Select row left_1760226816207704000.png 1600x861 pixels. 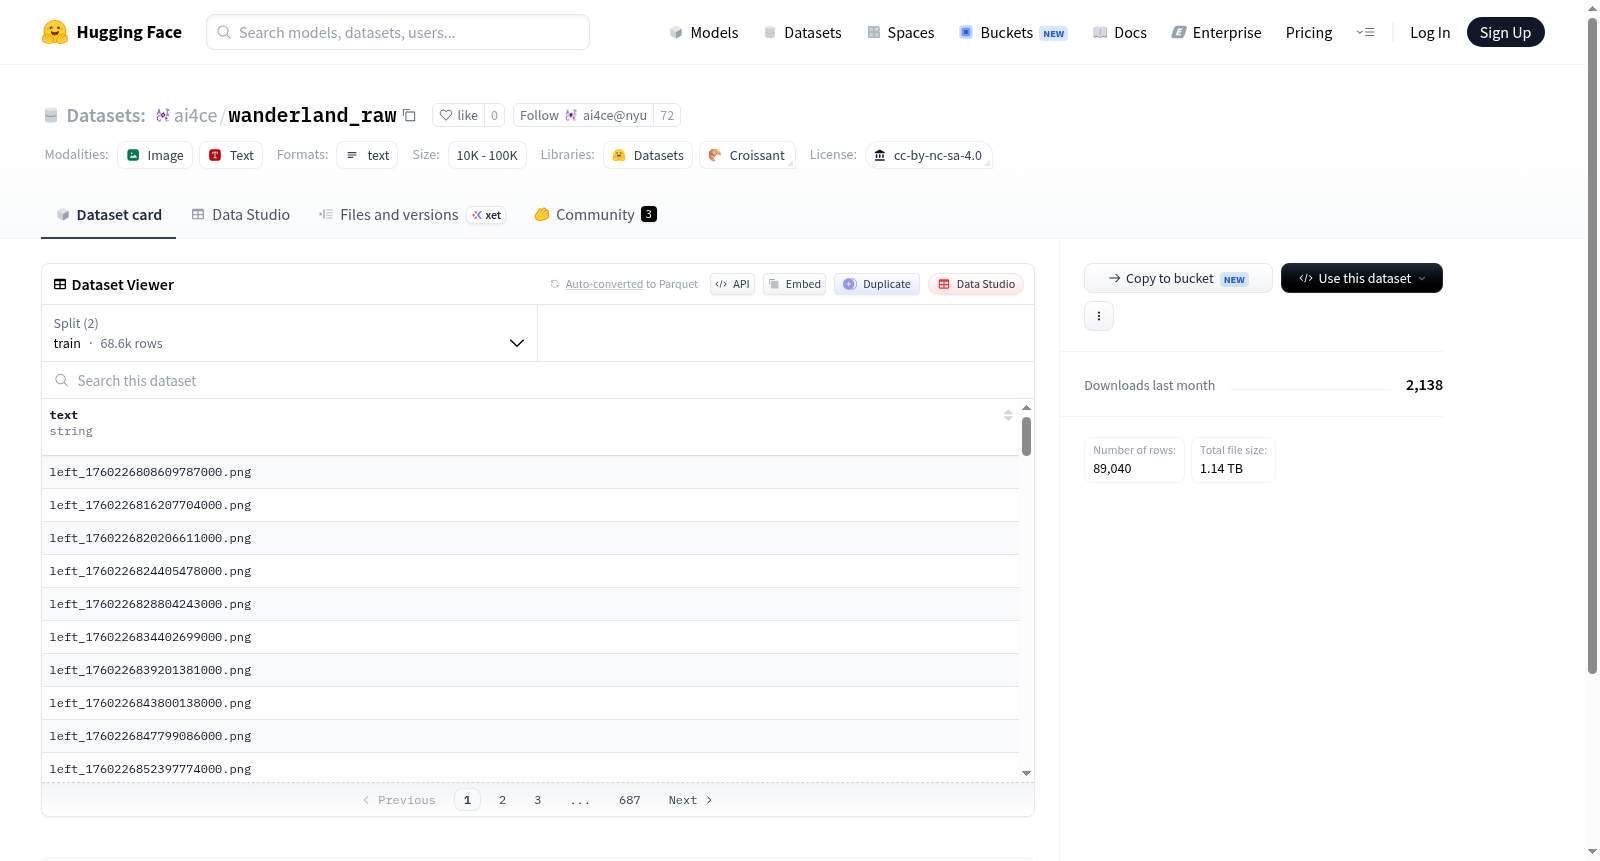click(530, 505)
